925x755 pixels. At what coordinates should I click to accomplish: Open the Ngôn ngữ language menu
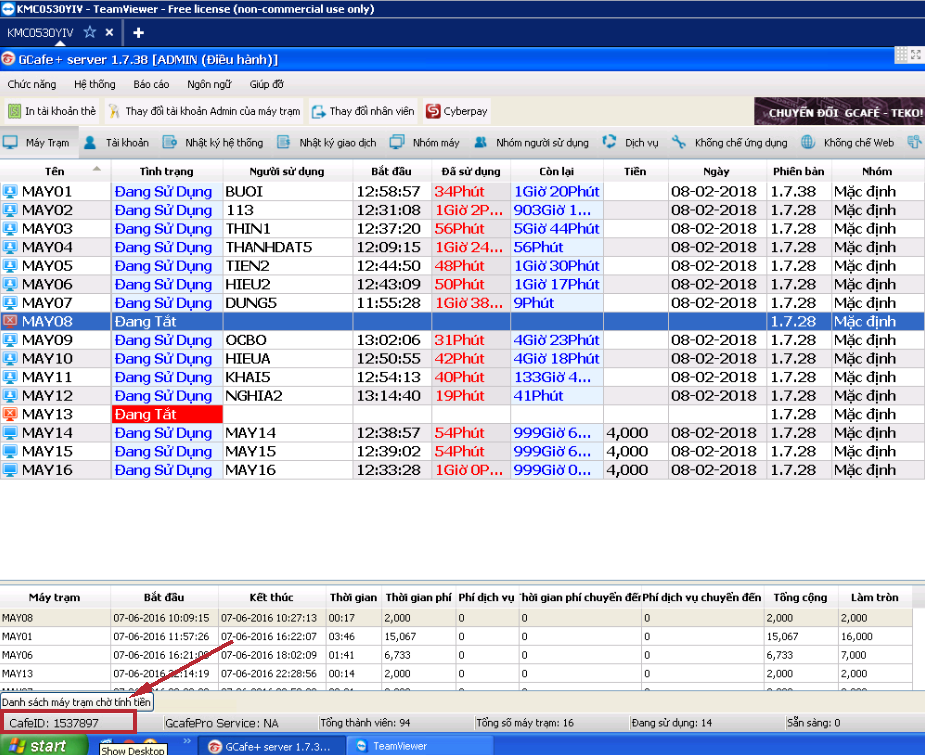(208, 85)
